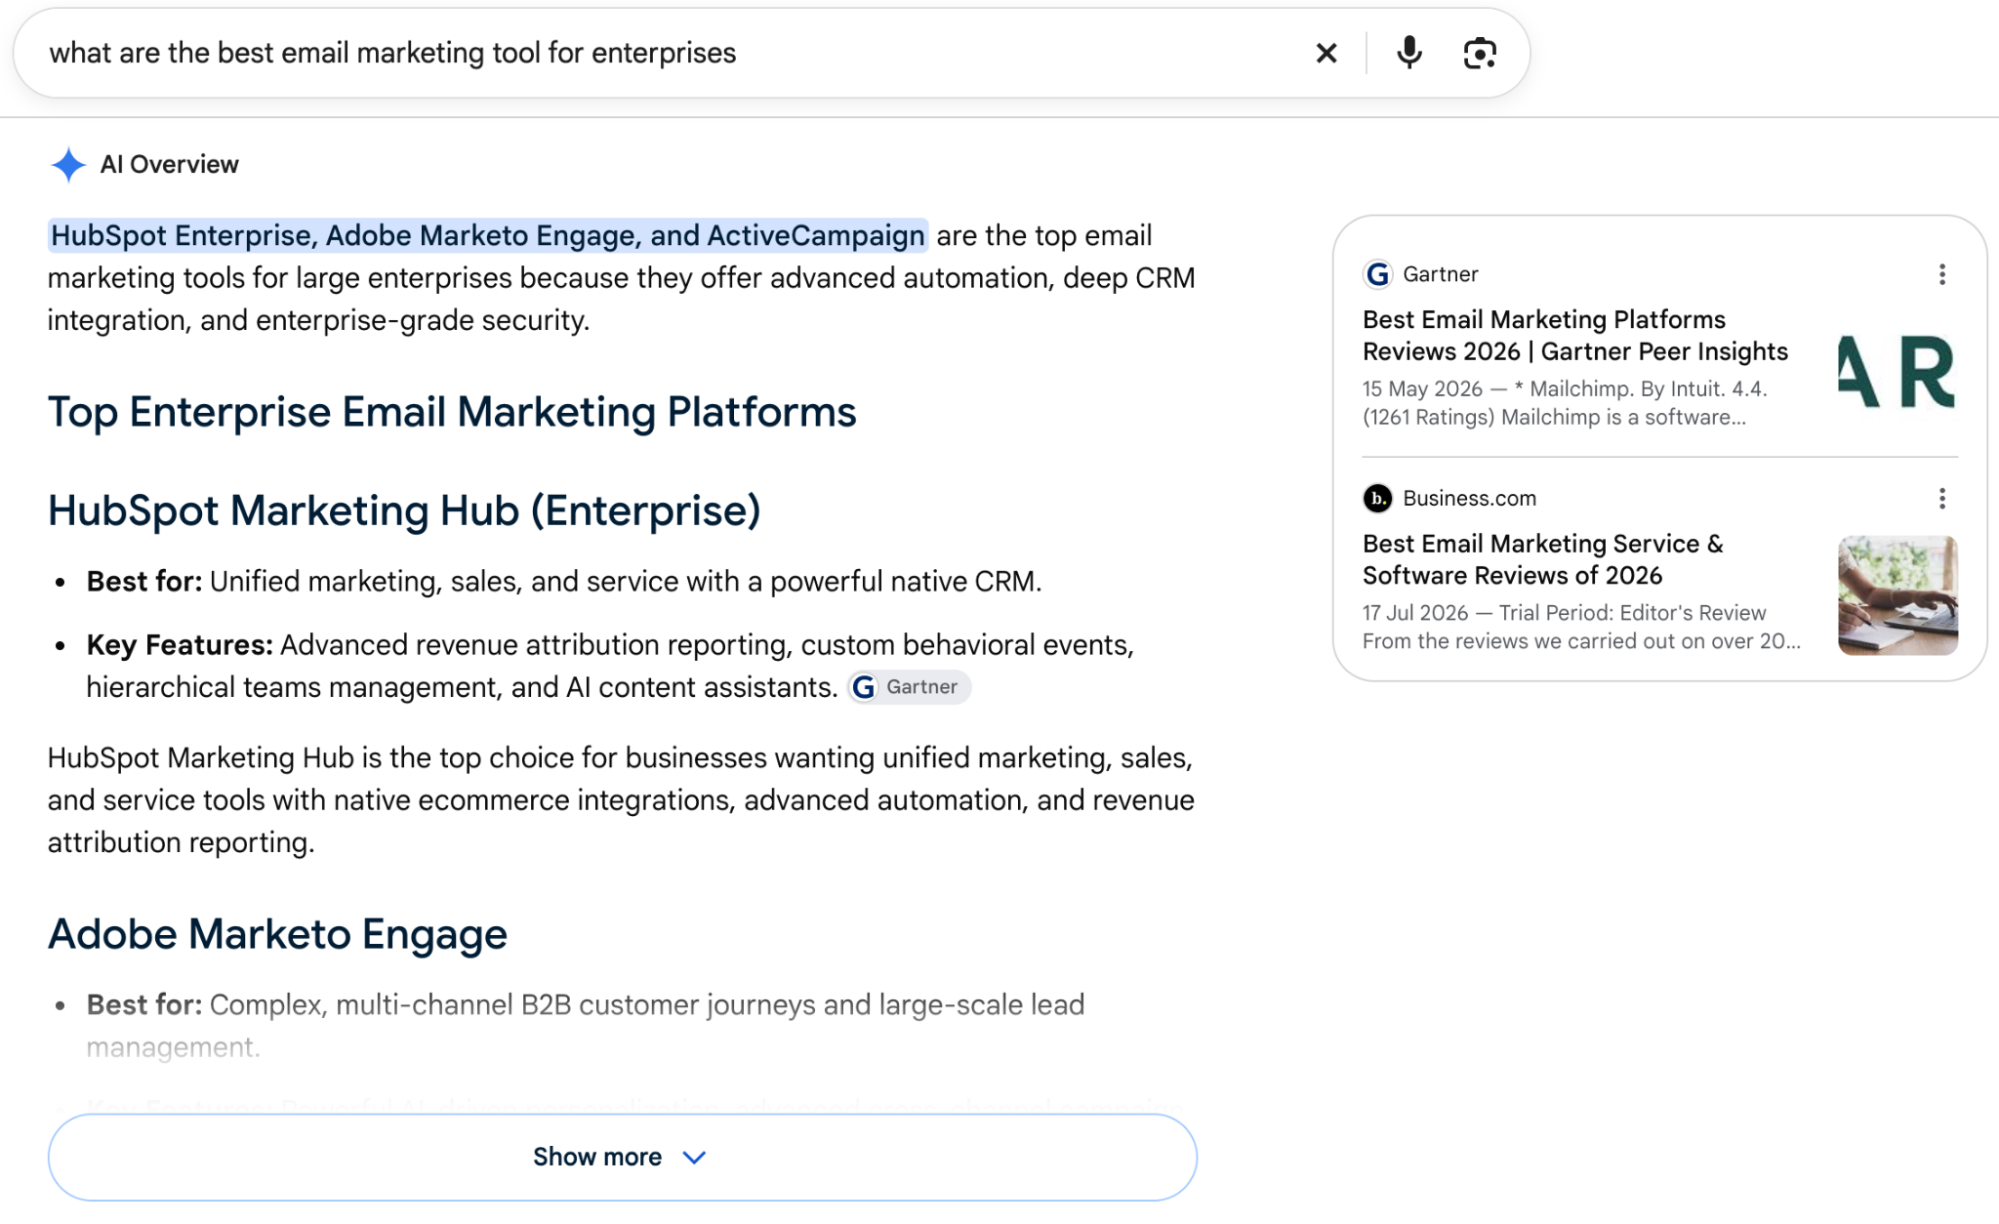Click the Top Enterprise Email Marketing Platforms heading
The image size is (1999, 1224).
[x=452, y=412]
